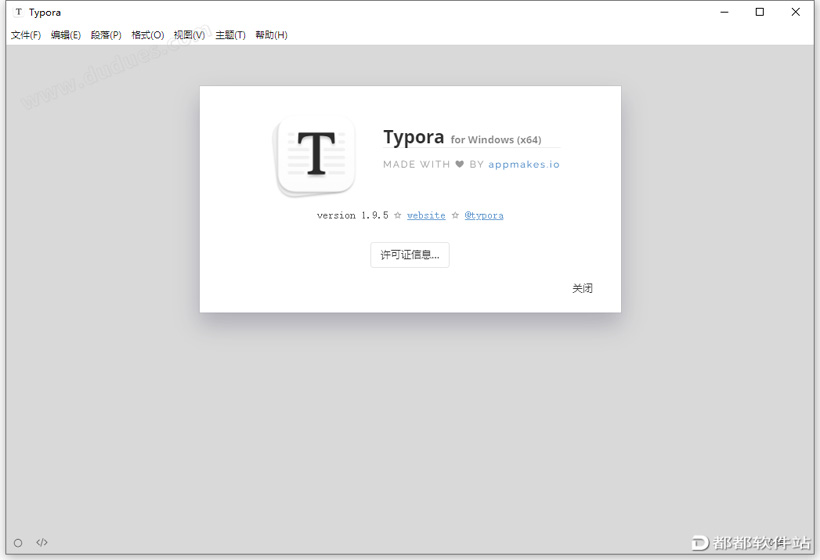Minimize the Typora window
Image resolution: width=820 pixels, height=560 pixels.
pos(724,12)
